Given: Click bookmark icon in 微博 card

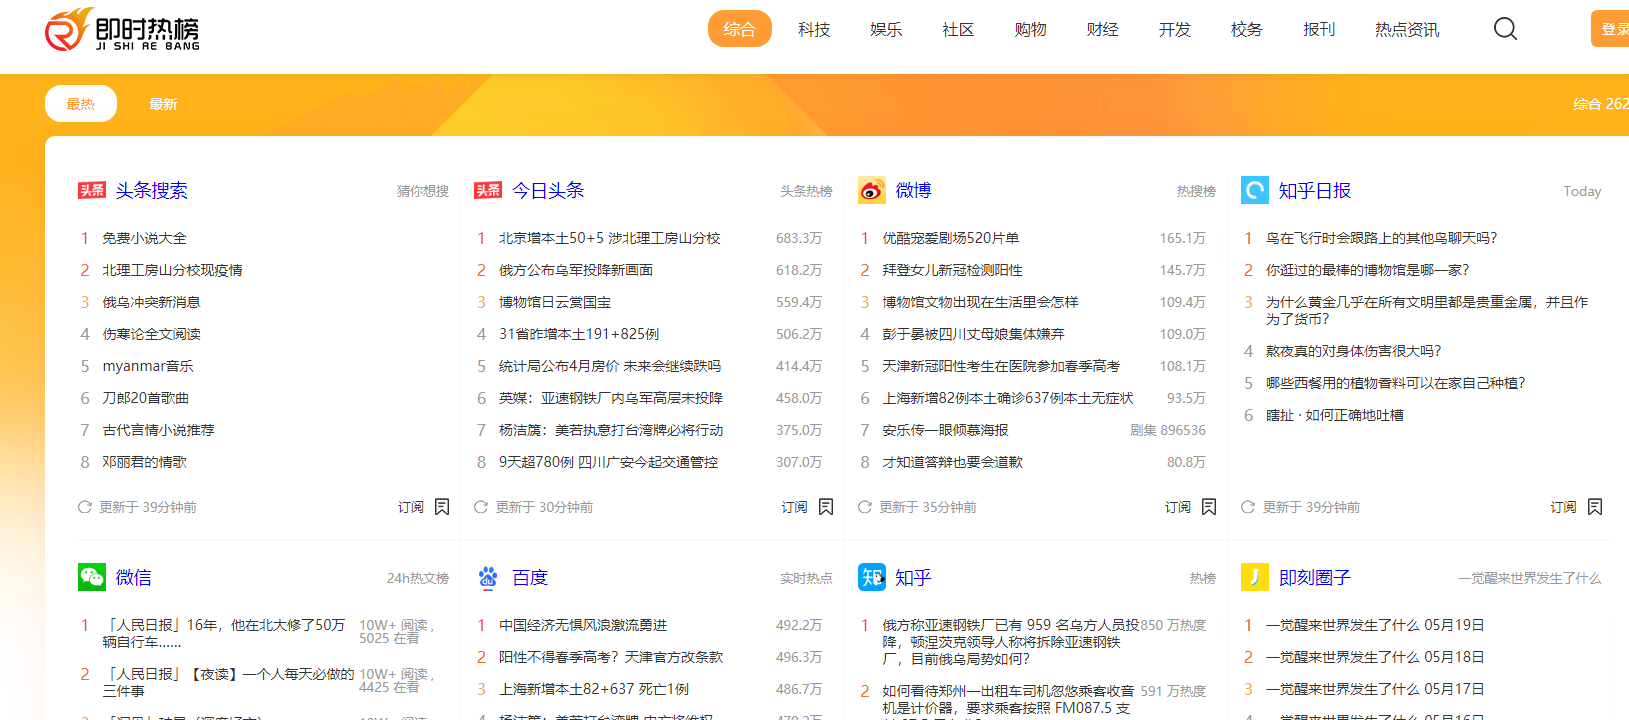Looking at the screenshot, I should (1209, 507).
